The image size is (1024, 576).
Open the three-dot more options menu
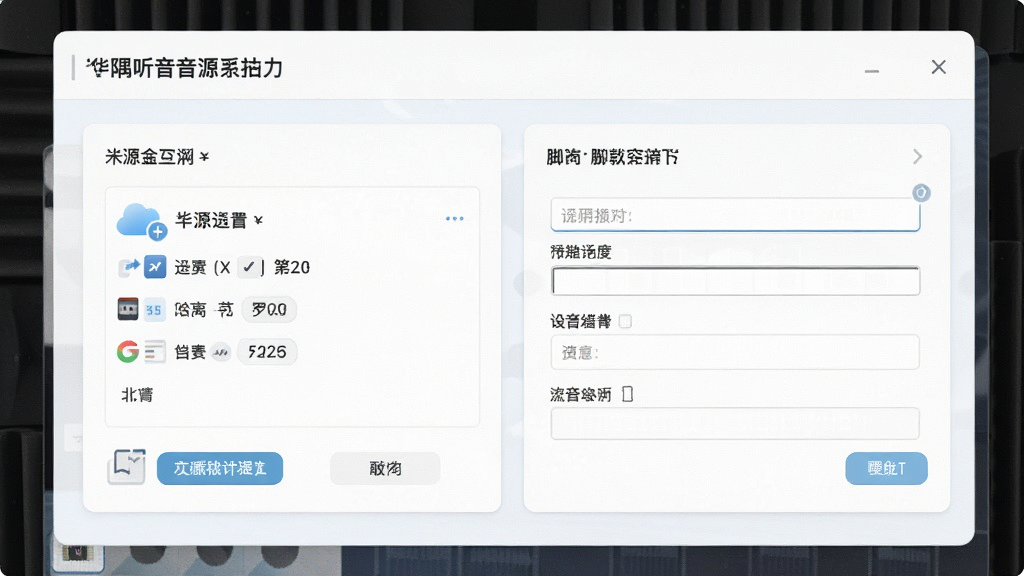(x=455, y=219)
